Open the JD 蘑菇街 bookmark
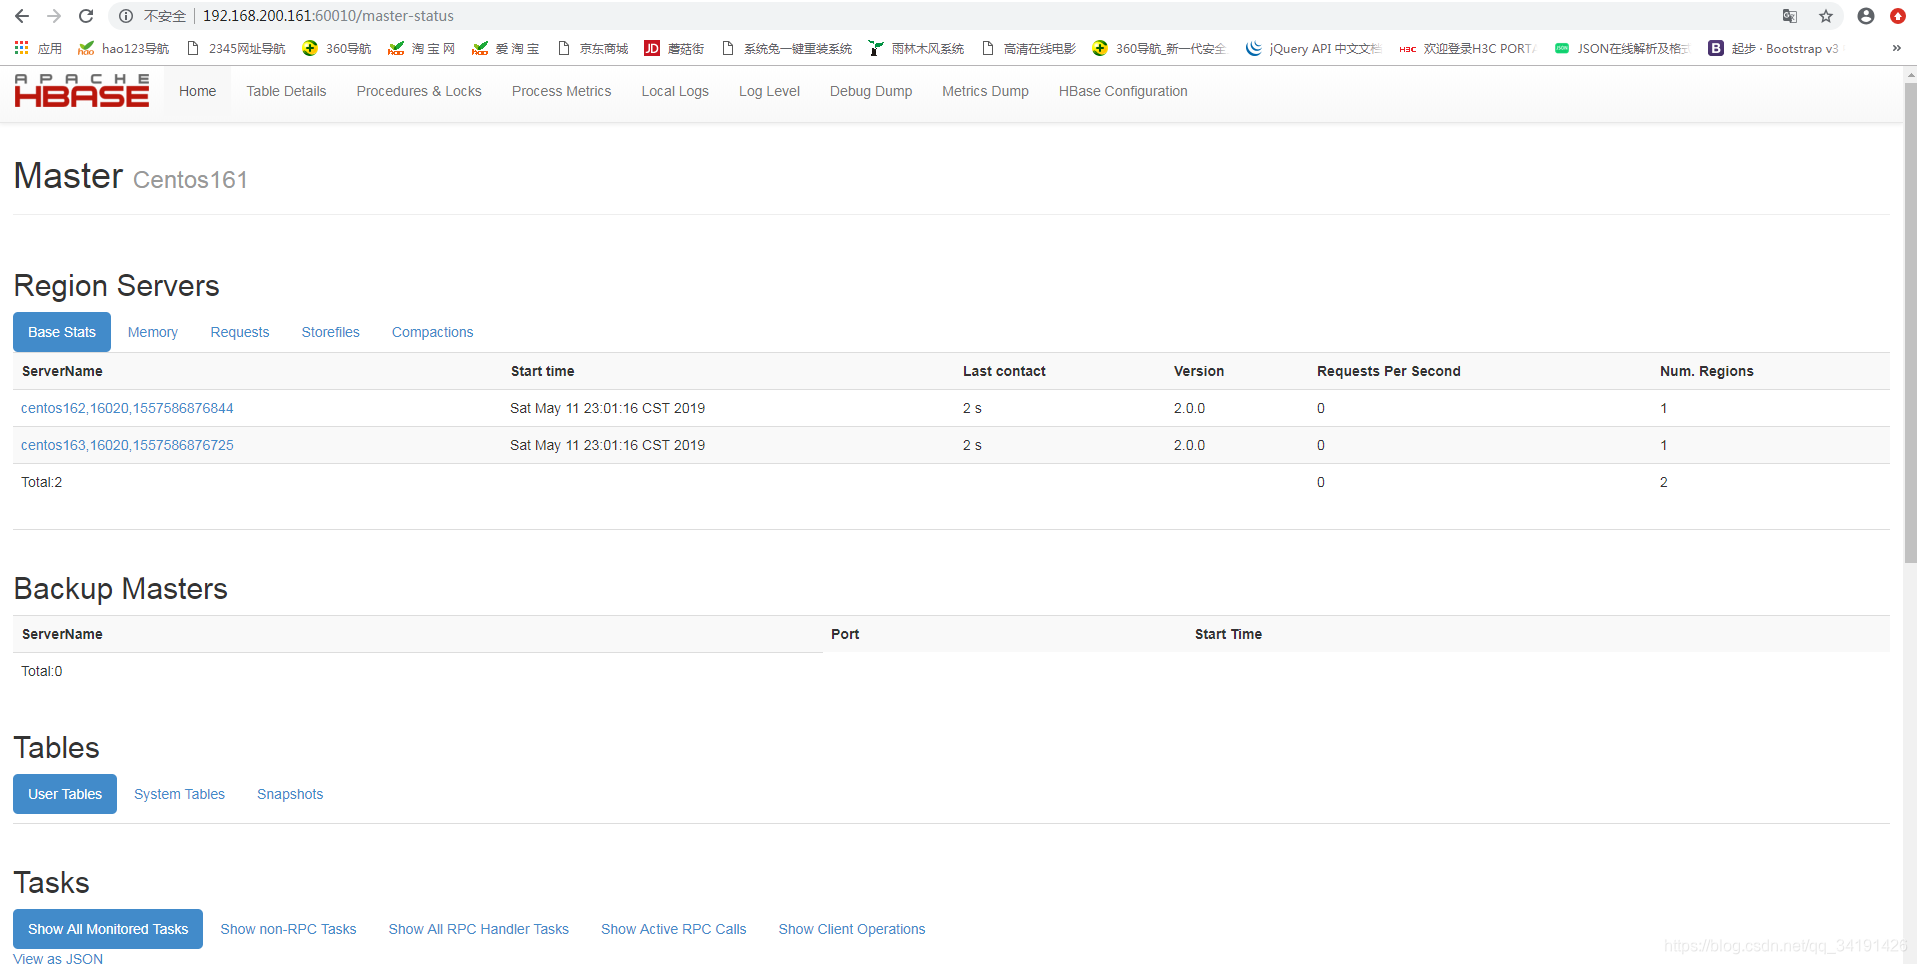The height and width of the screenshot is (964, 1917). (x=674, y=48)
